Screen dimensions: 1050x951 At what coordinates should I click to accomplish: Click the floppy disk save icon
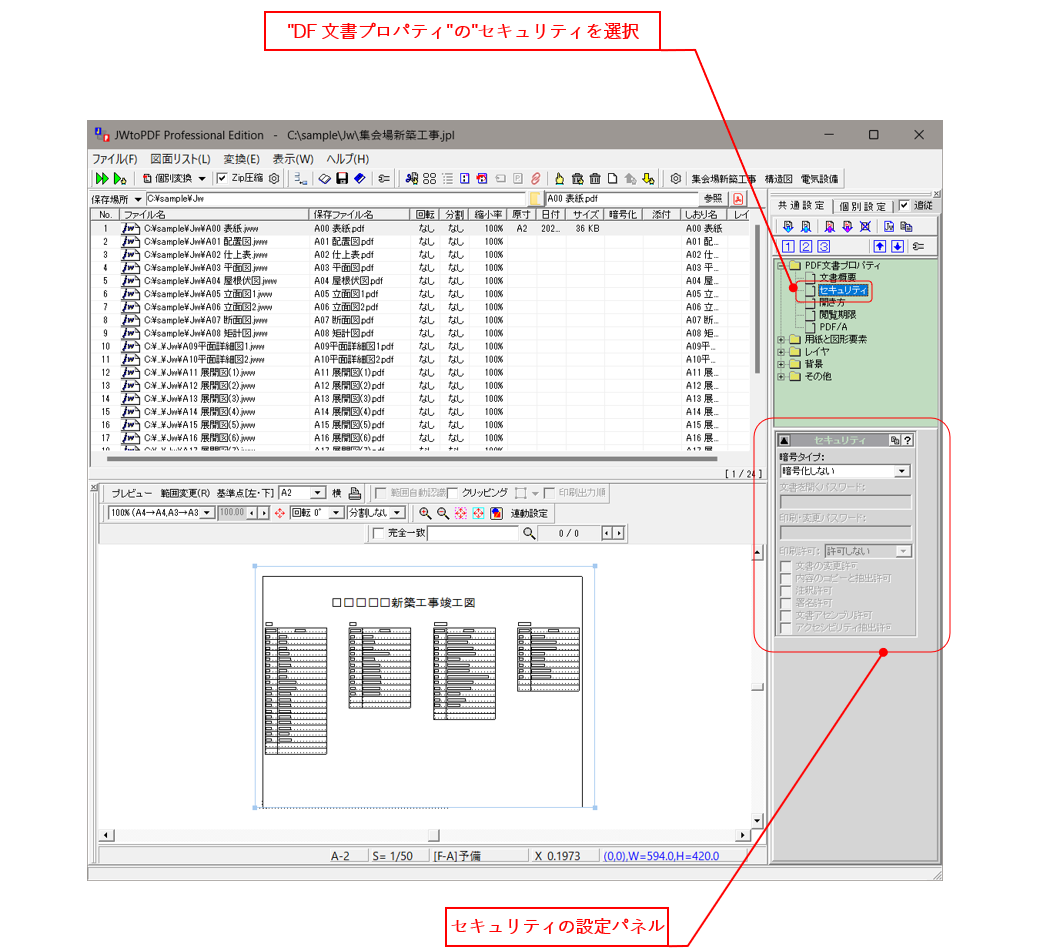click(x=342, y=178)
